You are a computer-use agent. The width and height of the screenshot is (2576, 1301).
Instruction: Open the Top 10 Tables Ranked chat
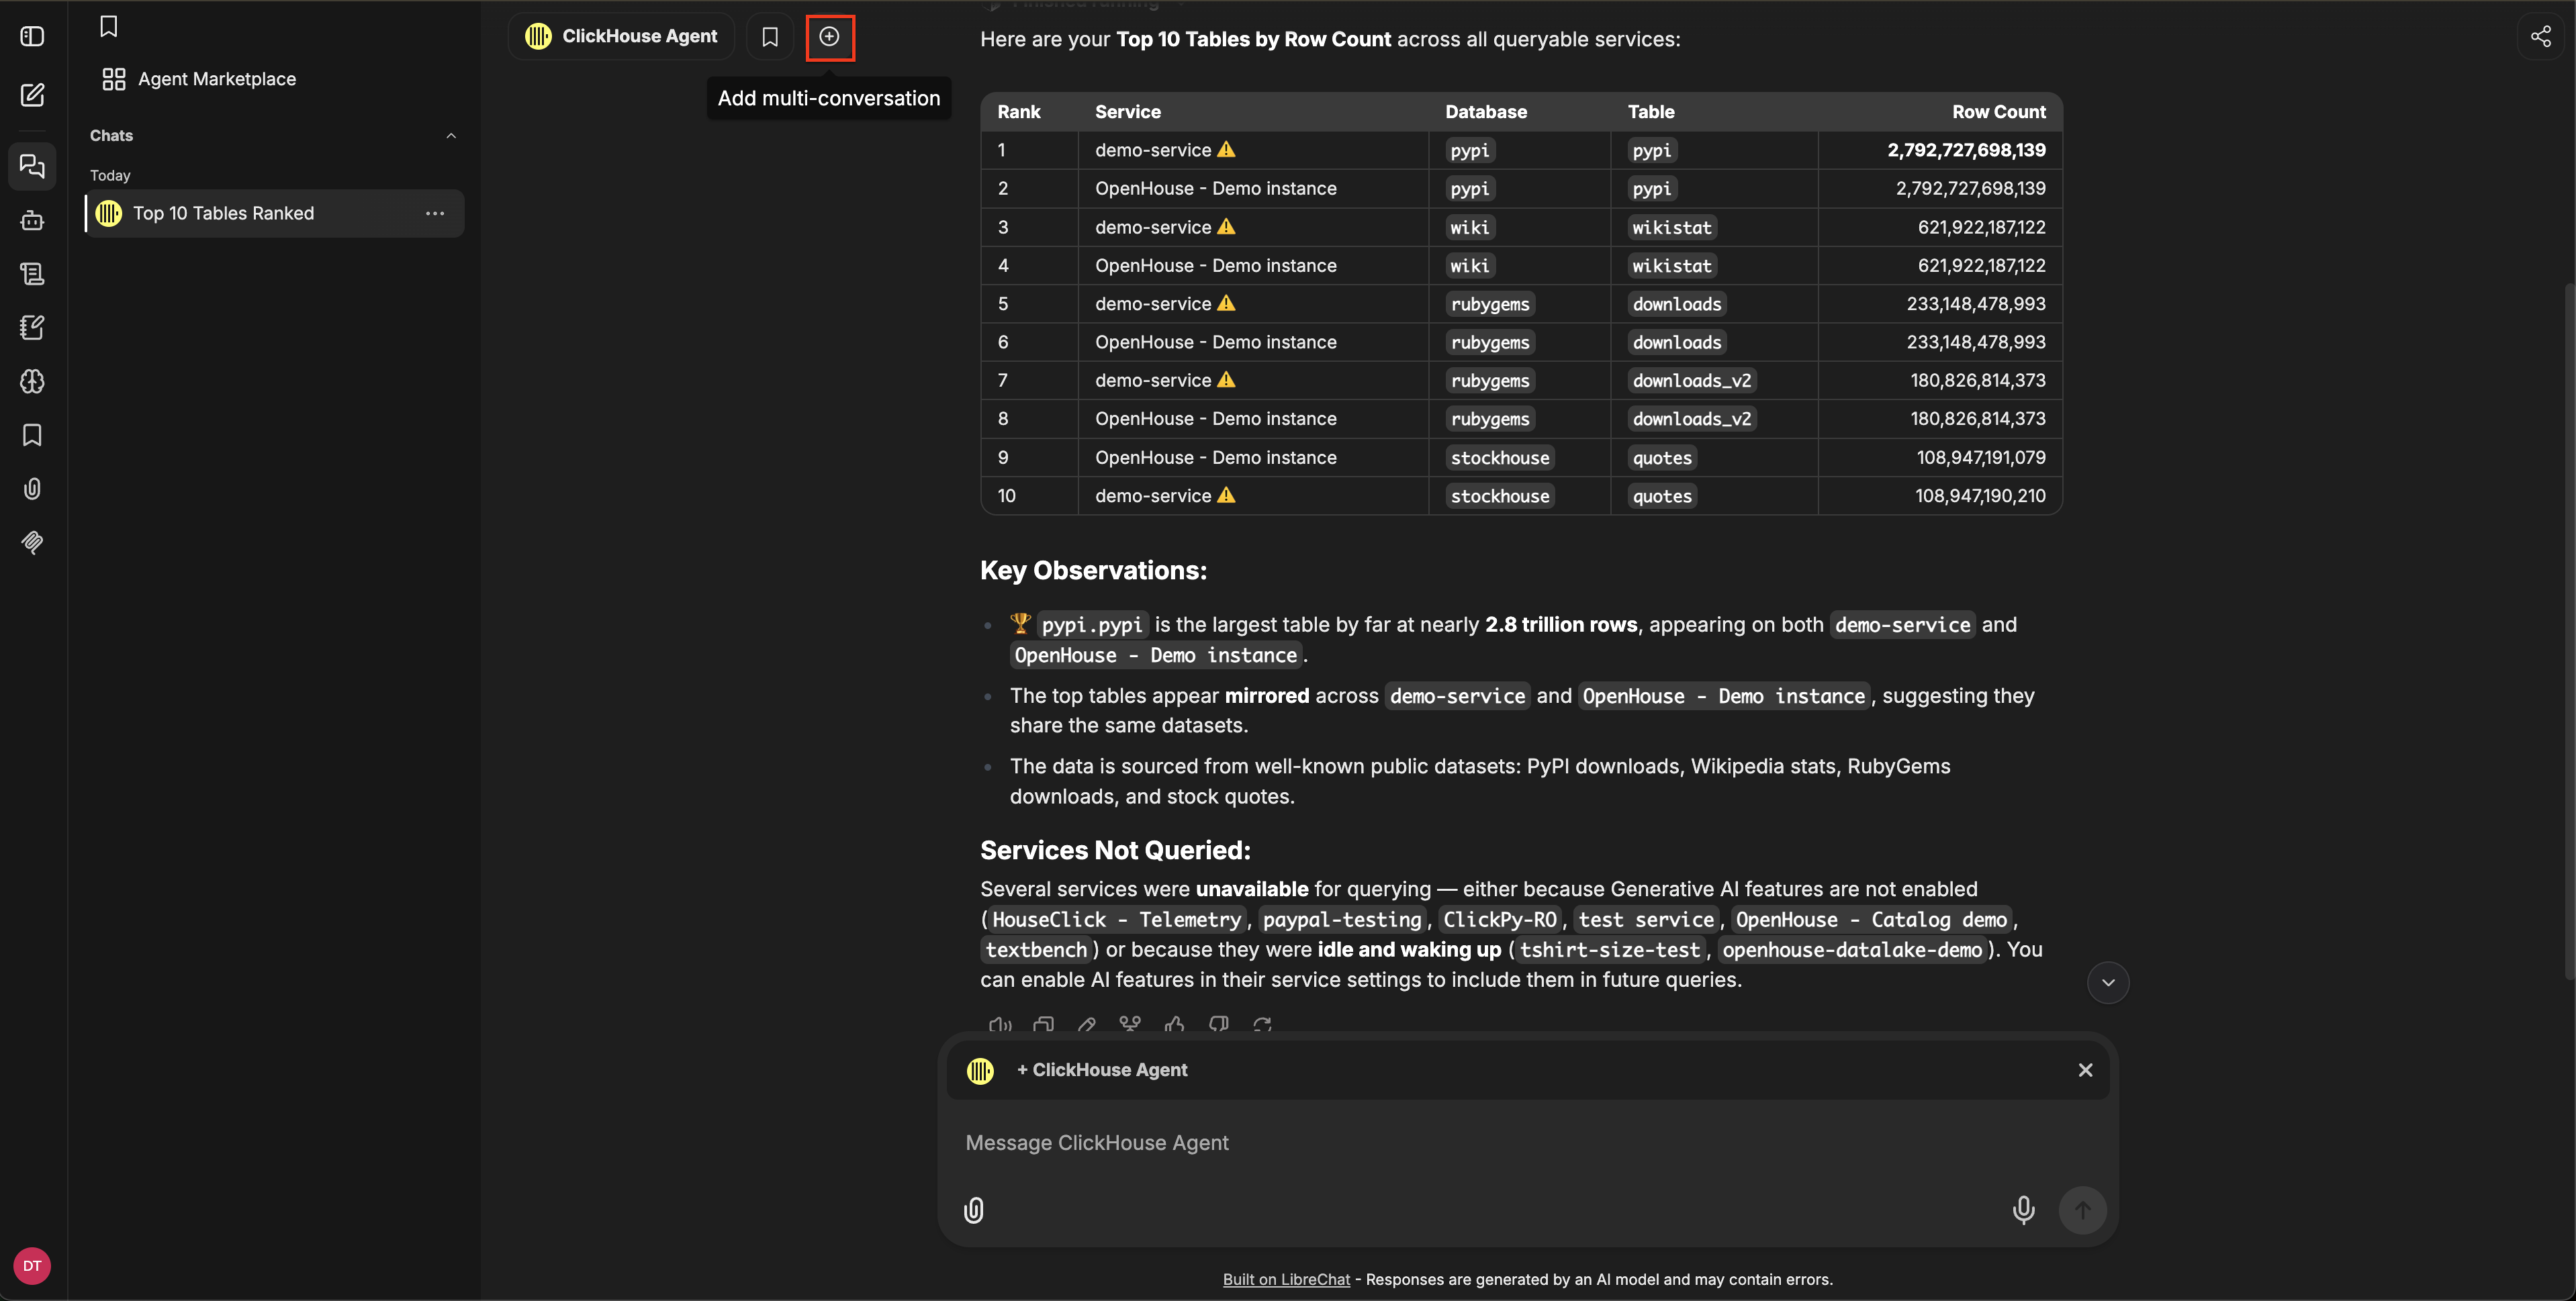tap(275, 213)
